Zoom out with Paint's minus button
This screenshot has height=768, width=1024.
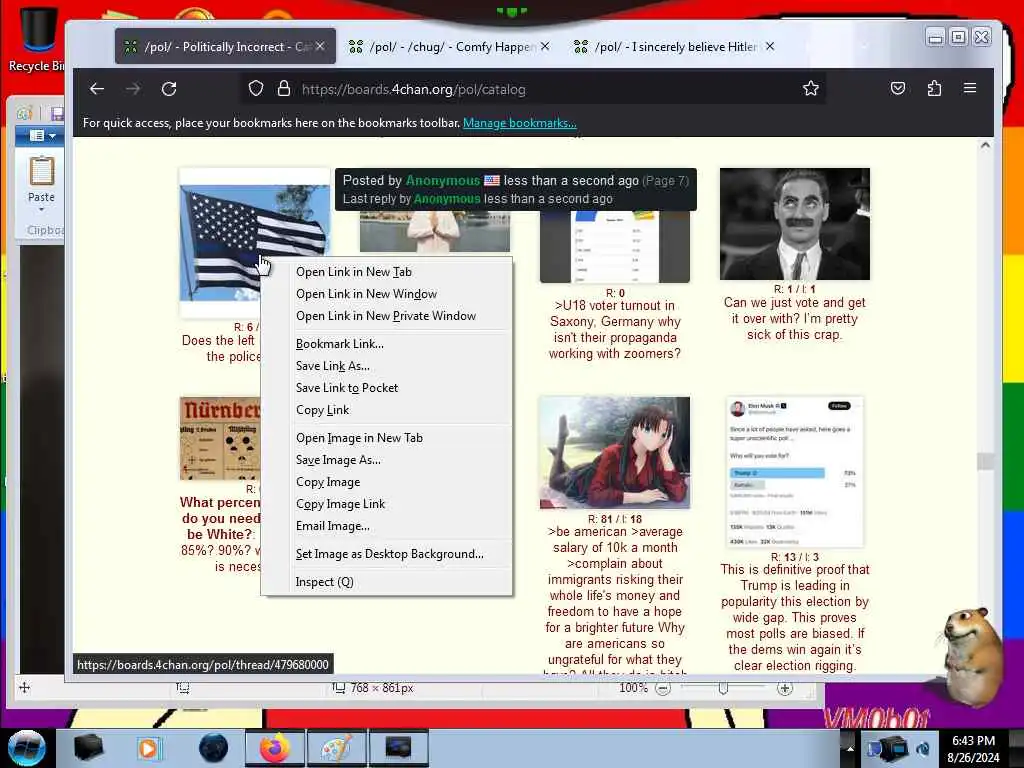[x=663, y=688]
